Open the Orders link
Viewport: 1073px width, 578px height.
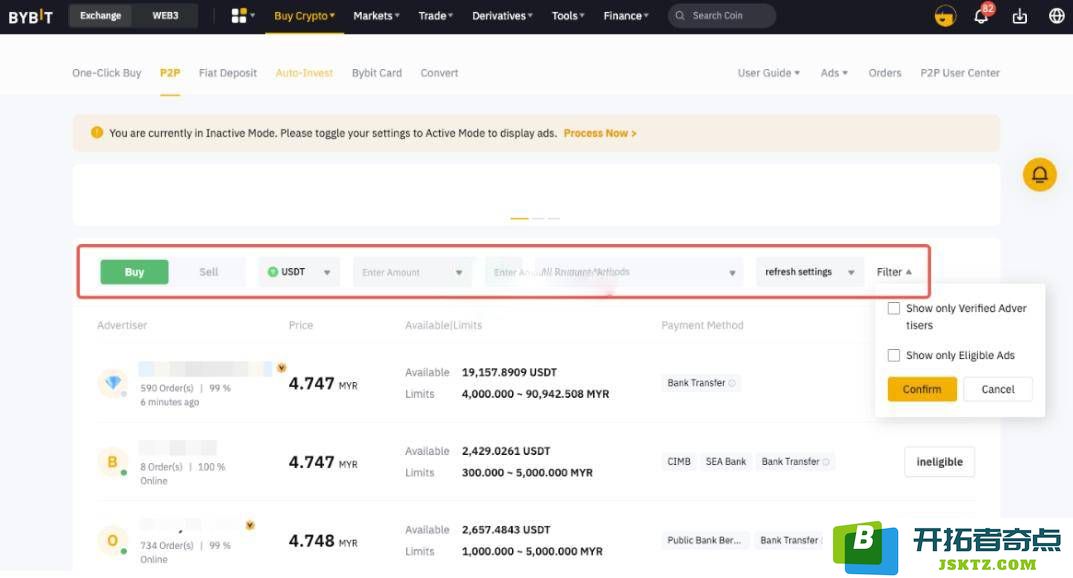pyautogui.click(x=885, y=73)
